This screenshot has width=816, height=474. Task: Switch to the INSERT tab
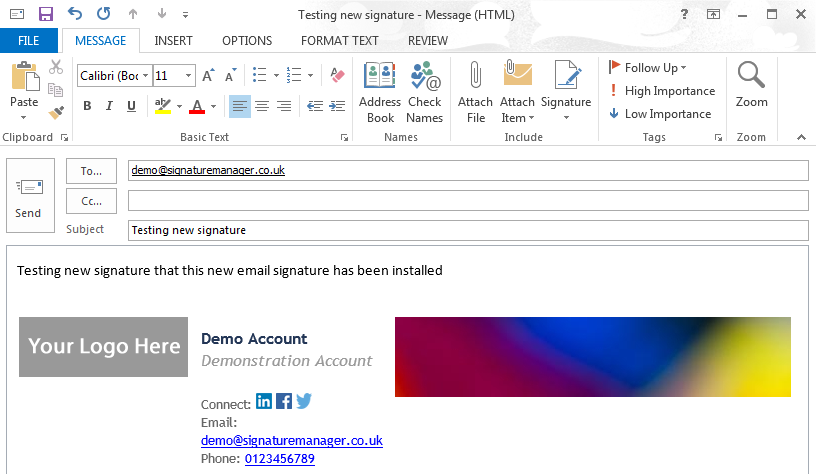tap(174, 41)
